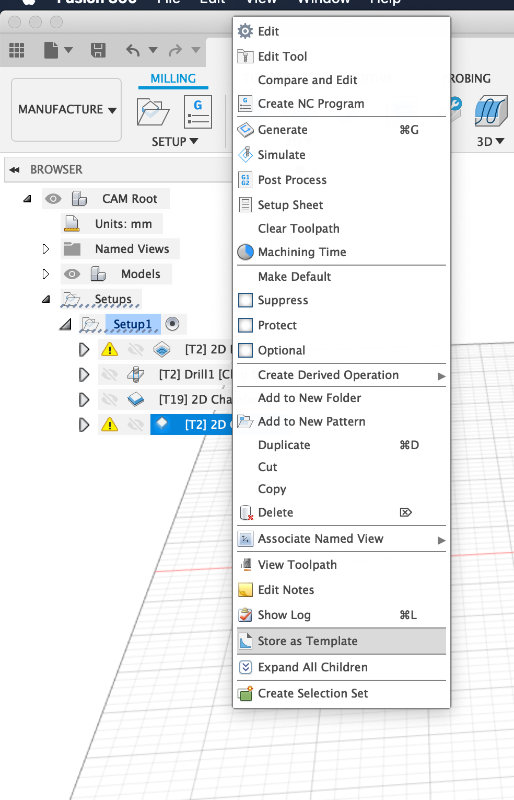Click the Generate toolpath icon
Image resolution: width=514 pixels, height=800 pixels.
click(246, 130)
